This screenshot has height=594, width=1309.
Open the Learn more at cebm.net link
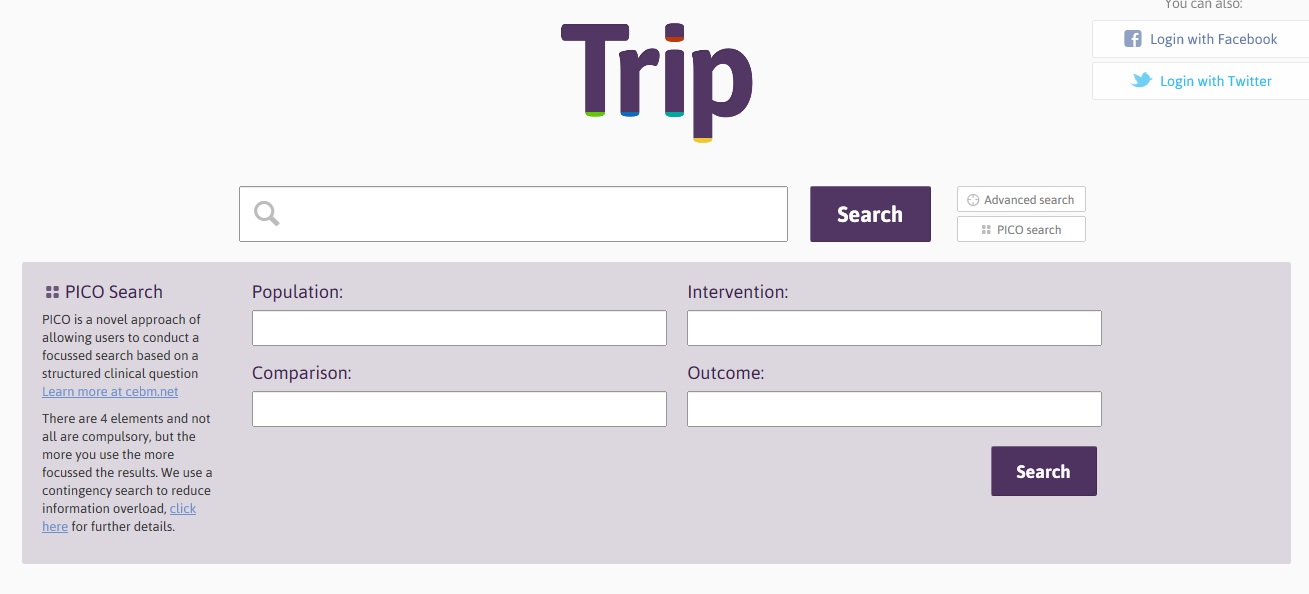pos(109,391)
